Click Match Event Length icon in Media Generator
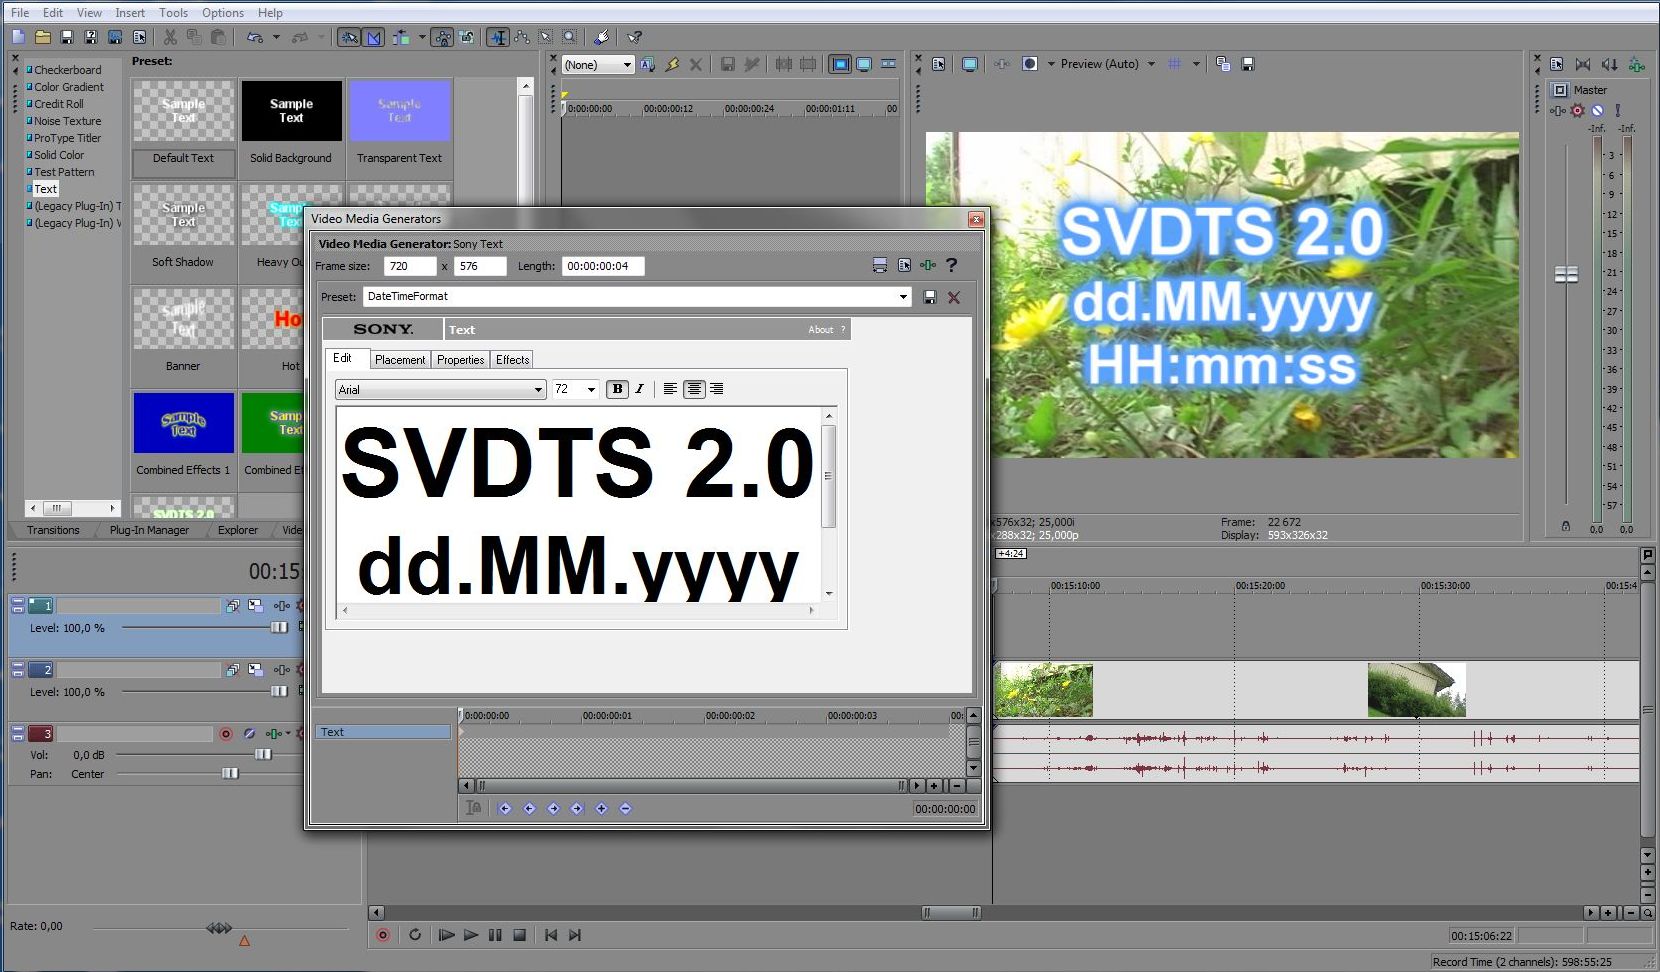Screen dimensions: 1660x972 click(x=880, y=265)
